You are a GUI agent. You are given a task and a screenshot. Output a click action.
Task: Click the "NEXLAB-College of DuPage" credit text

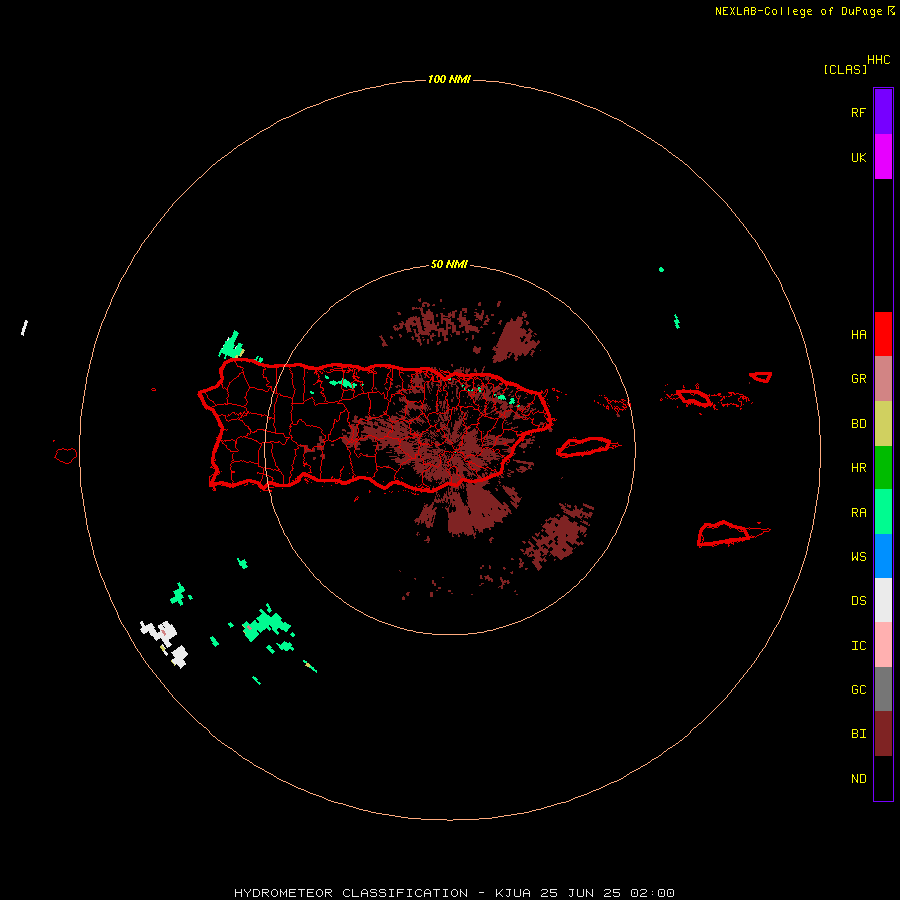pyautogui.click(x=798, y=11)
